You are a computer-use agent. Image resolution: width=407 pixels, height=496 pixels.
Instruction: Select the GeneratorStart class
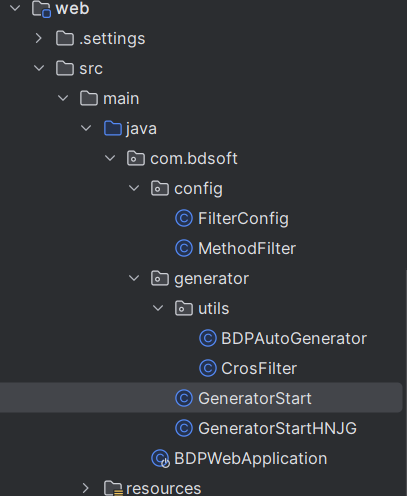click(201, 398)
